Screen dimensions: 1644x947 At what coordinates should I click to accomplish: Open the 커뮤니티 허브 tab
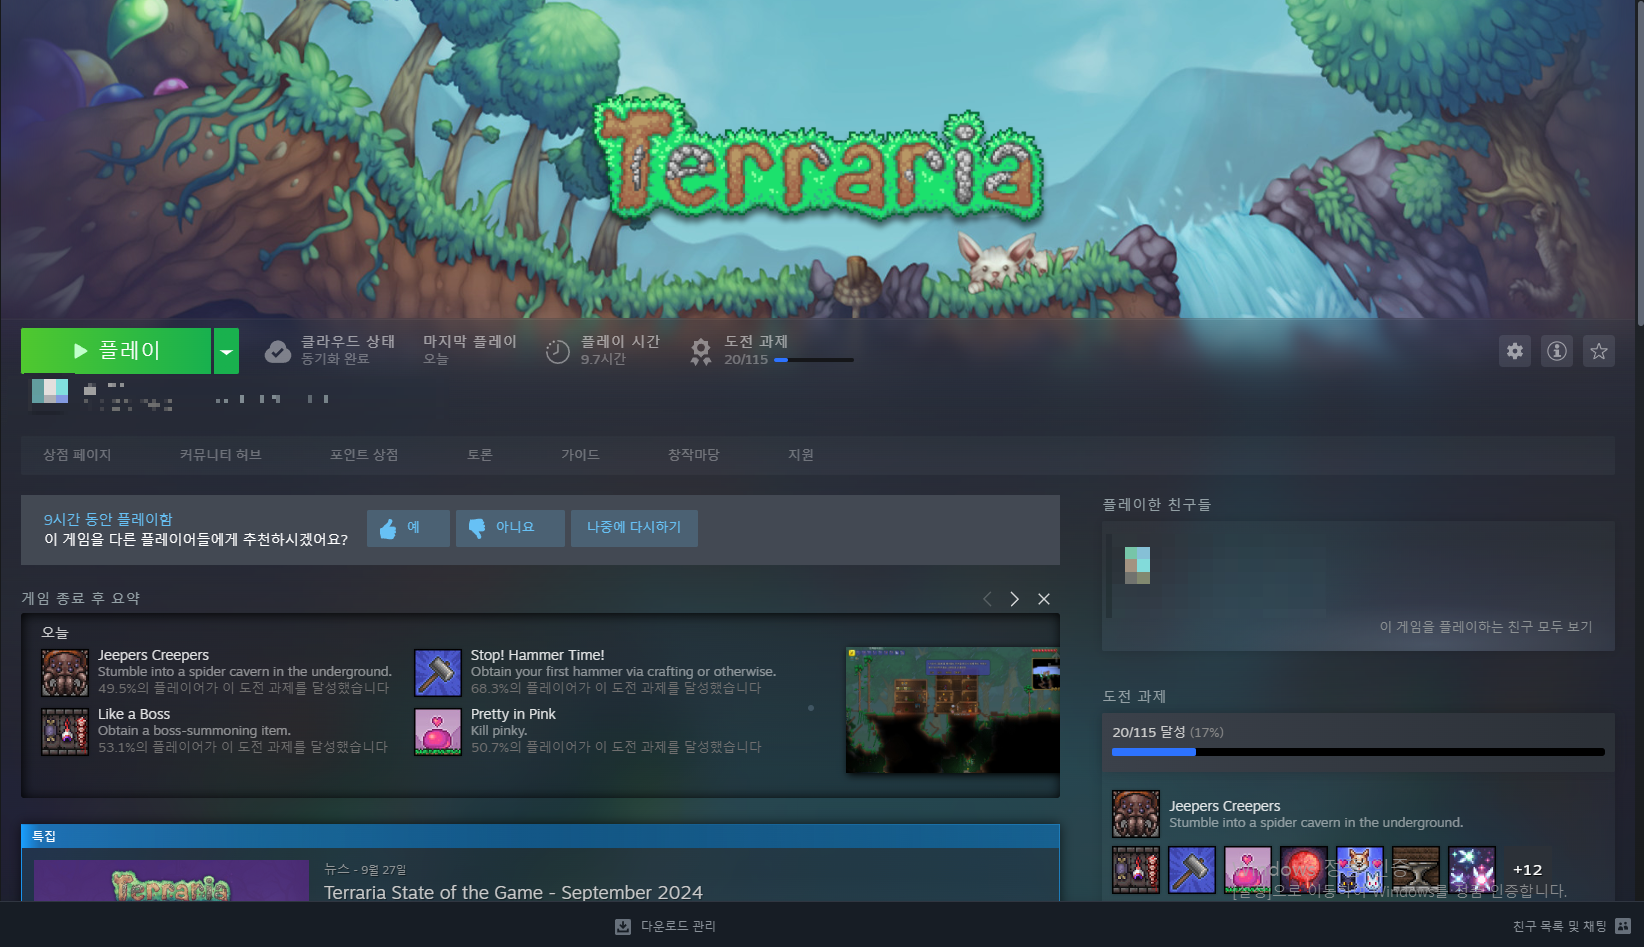(x=220, y=455)
